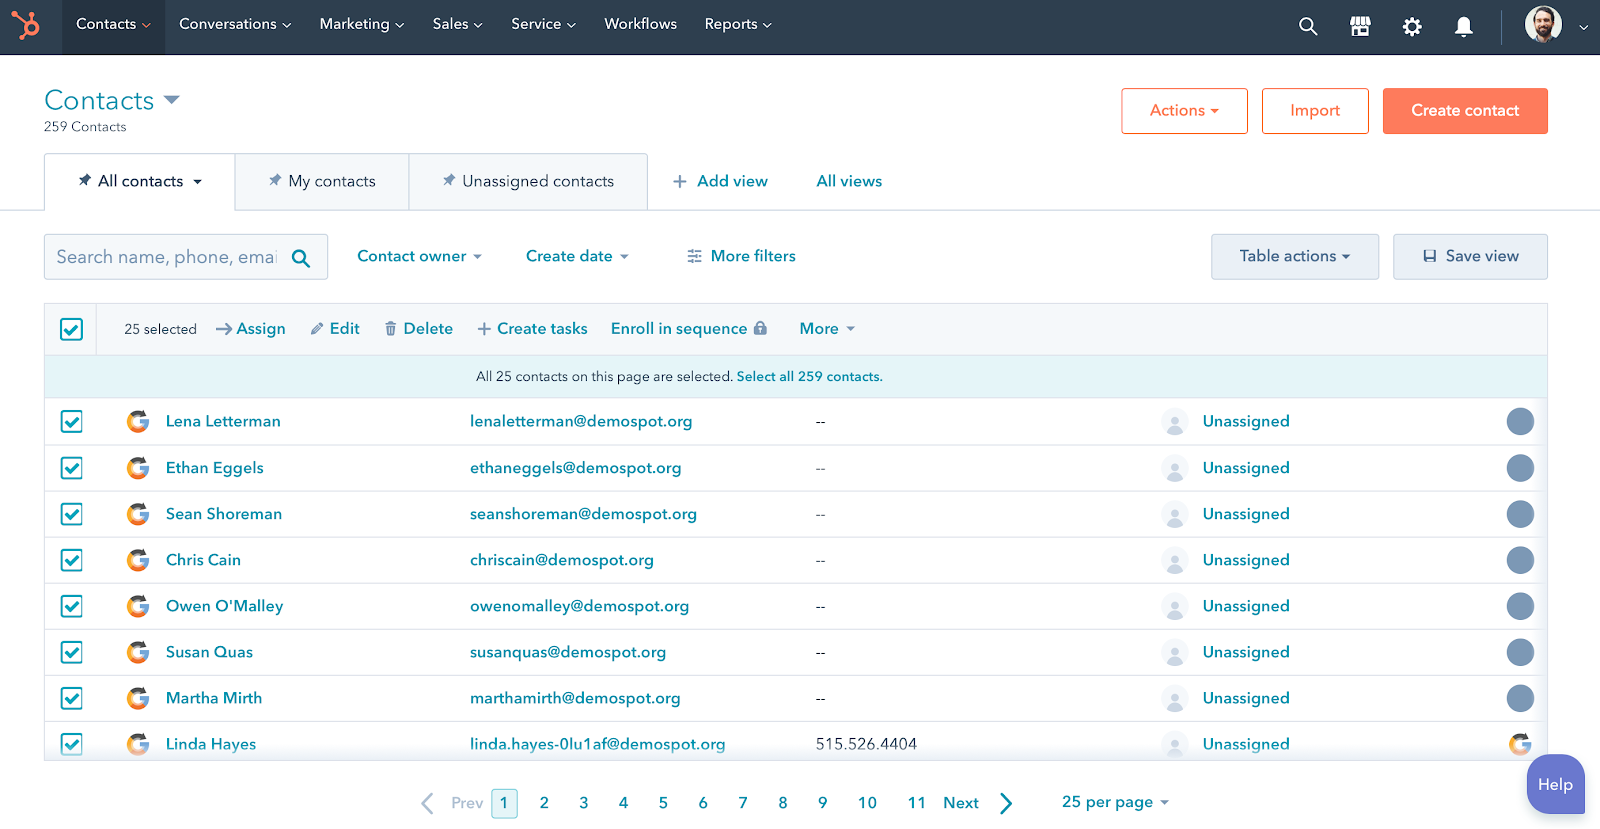Click the owner avatar icon in Lena Letterman row
The image size is (1600, 829).
point(1175,422)
